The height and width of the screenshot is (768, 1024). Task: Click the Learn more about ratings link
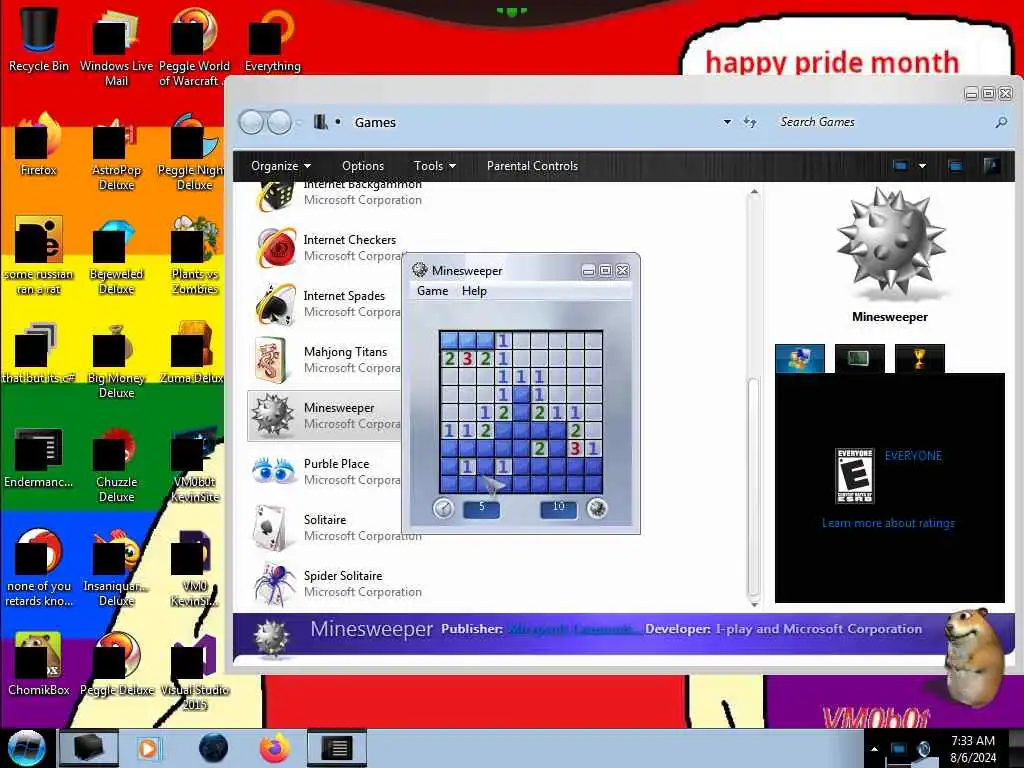pos(888,523)
